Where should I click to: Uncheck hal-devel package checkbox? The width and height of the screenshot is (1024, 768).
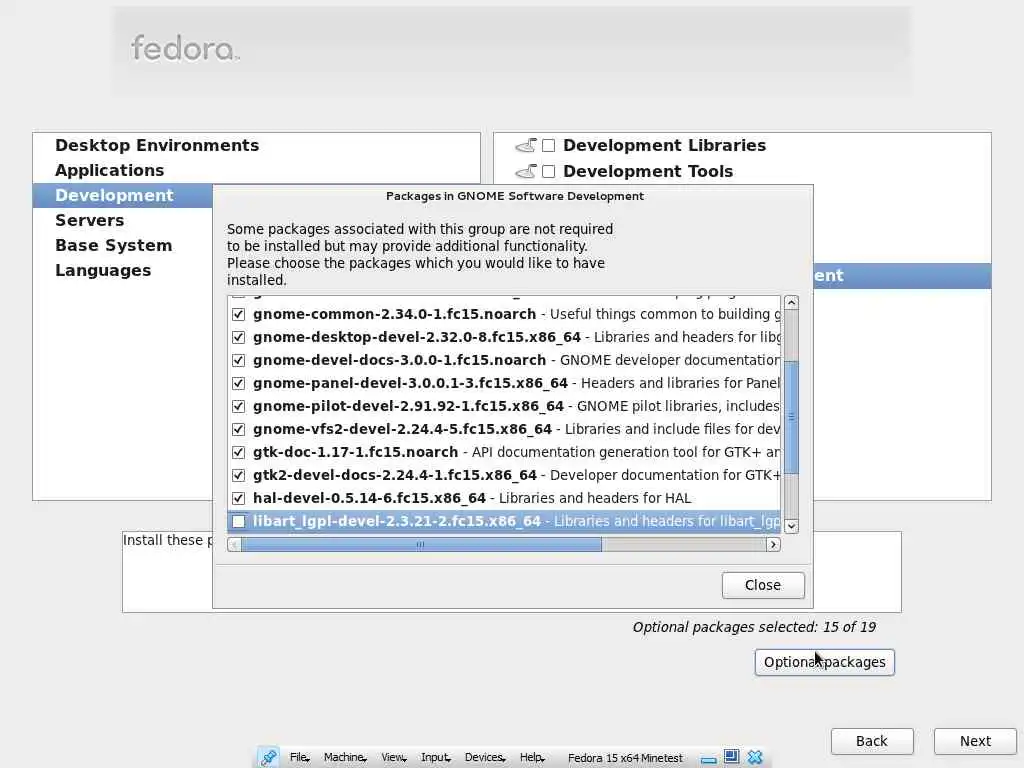(238, 498)
